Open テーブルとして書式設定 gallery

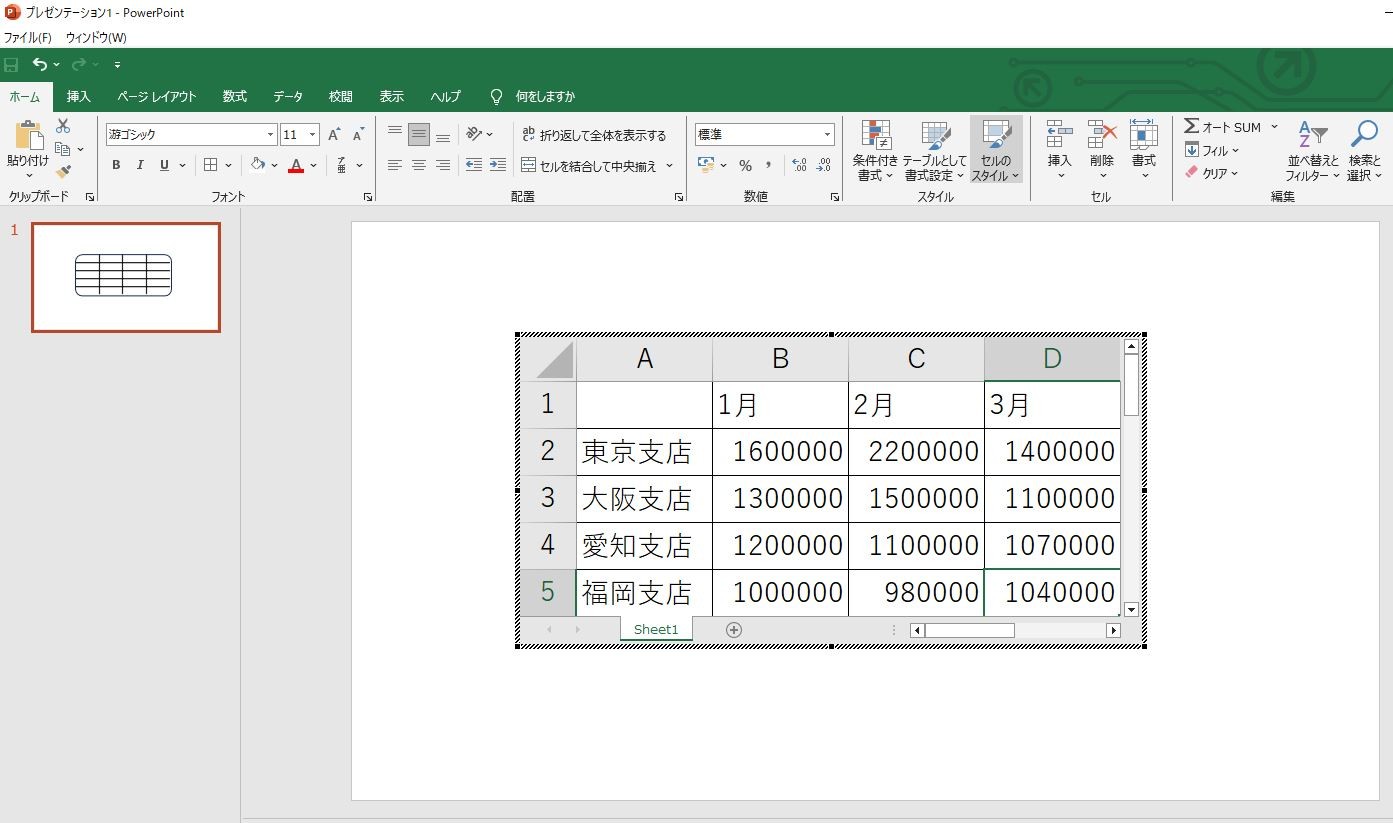click(935, 151)
